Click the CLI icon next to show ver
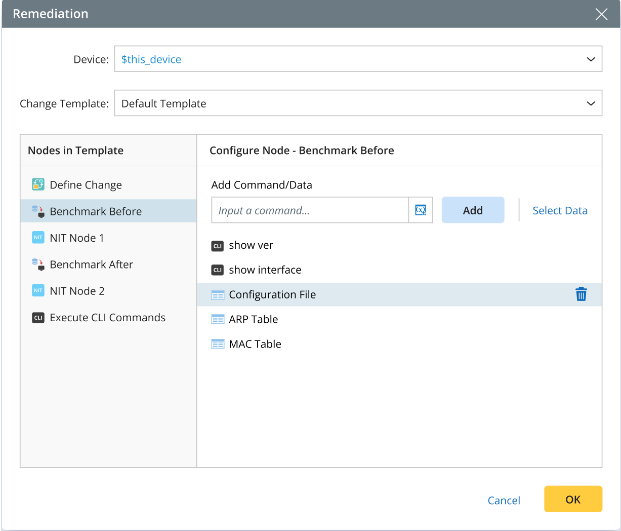Image resolution: width=621 pixels, height=531 pixels. 218,245
